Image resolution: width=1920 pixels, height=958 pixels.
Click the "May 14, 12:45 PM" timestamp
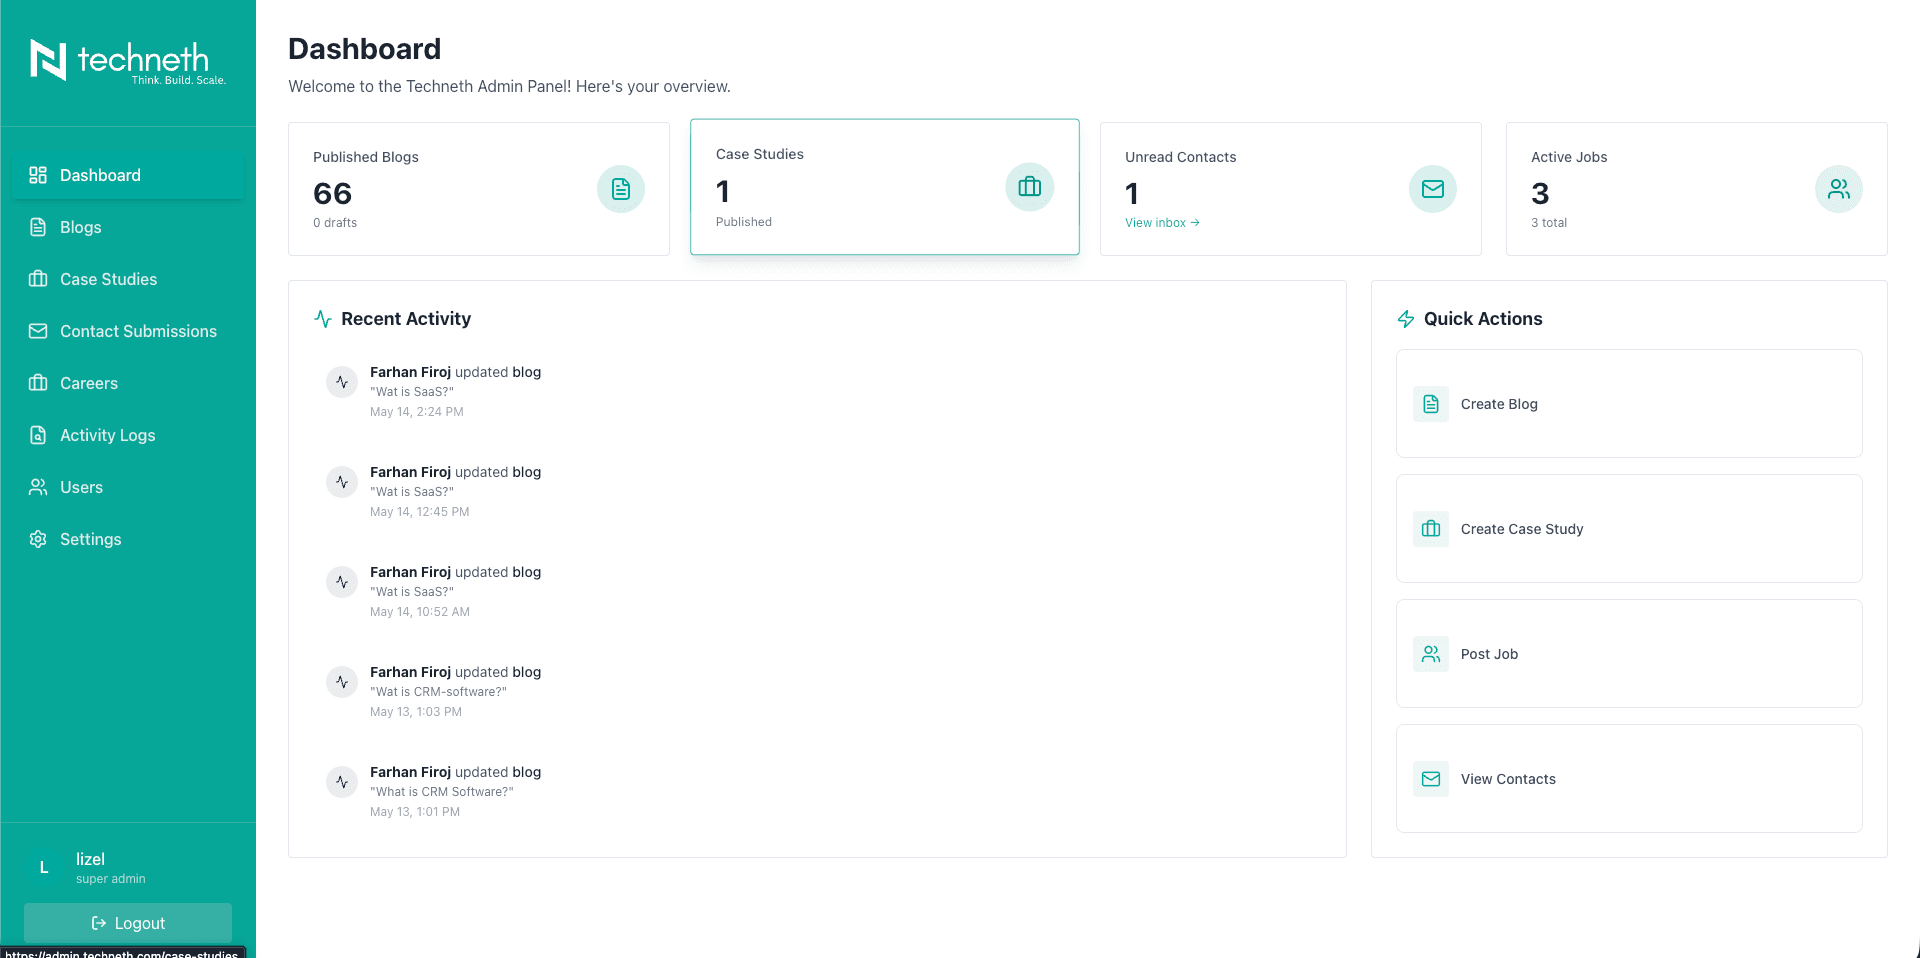pyautogui.click(x=420, y=512)
